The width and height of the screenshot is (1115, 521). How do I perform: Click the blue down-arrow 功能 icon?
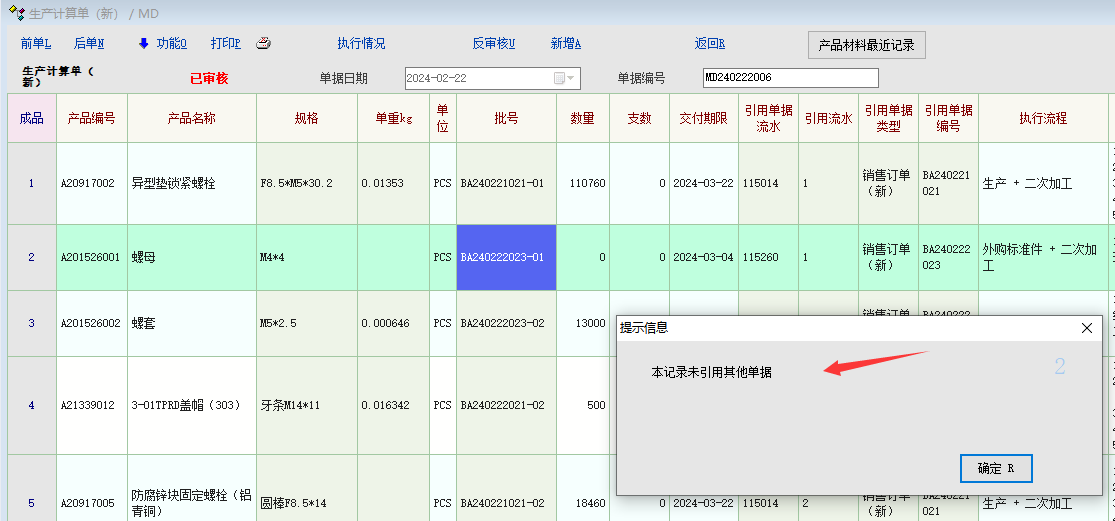(x=143, y=44)
